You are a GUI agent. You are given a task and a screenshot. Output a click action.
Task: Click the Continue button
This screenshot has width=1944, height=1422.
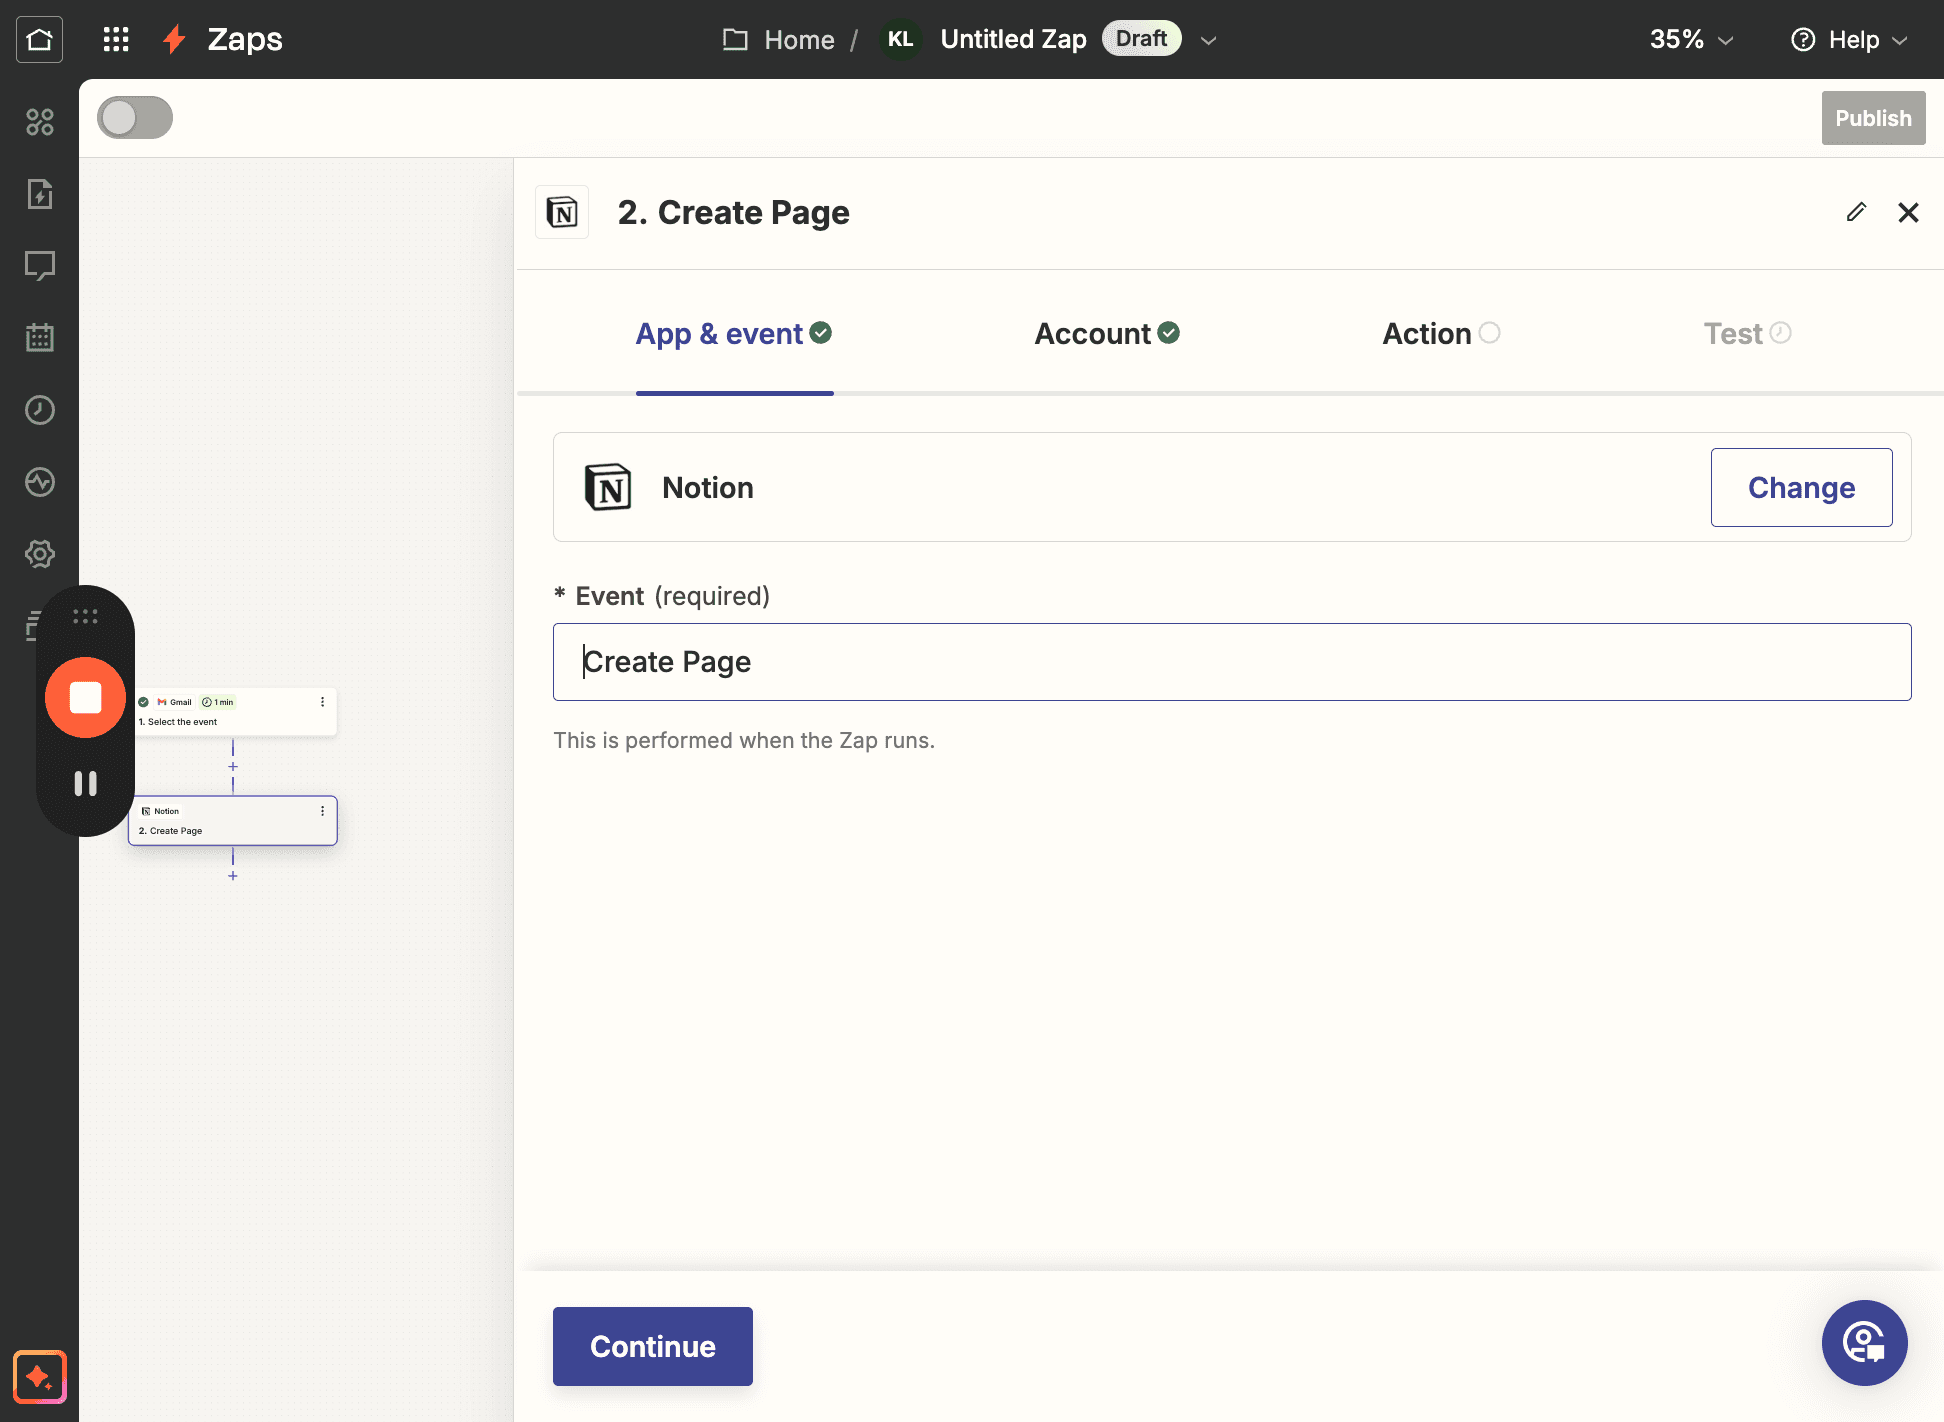tap(652, 1346)
